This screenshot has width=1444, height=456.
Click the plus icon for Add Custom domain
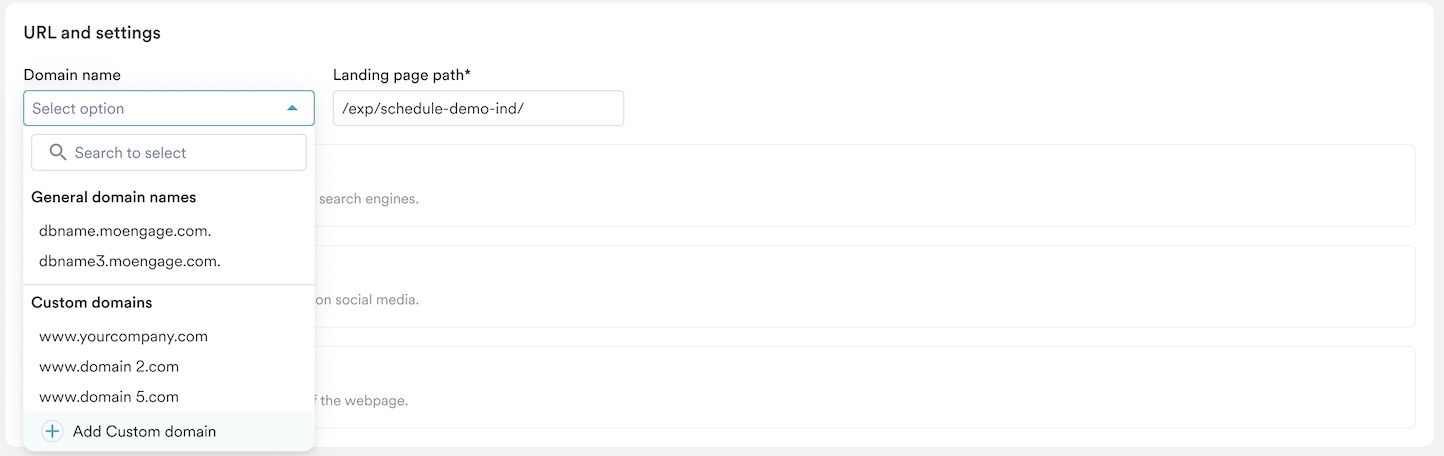[x=52, y=432]
